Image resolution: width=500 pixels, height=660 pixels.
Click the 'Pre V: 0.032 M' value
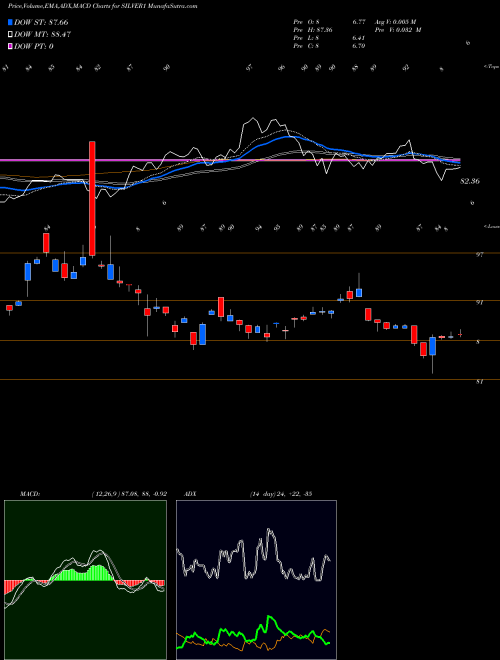tap(398, 30)
